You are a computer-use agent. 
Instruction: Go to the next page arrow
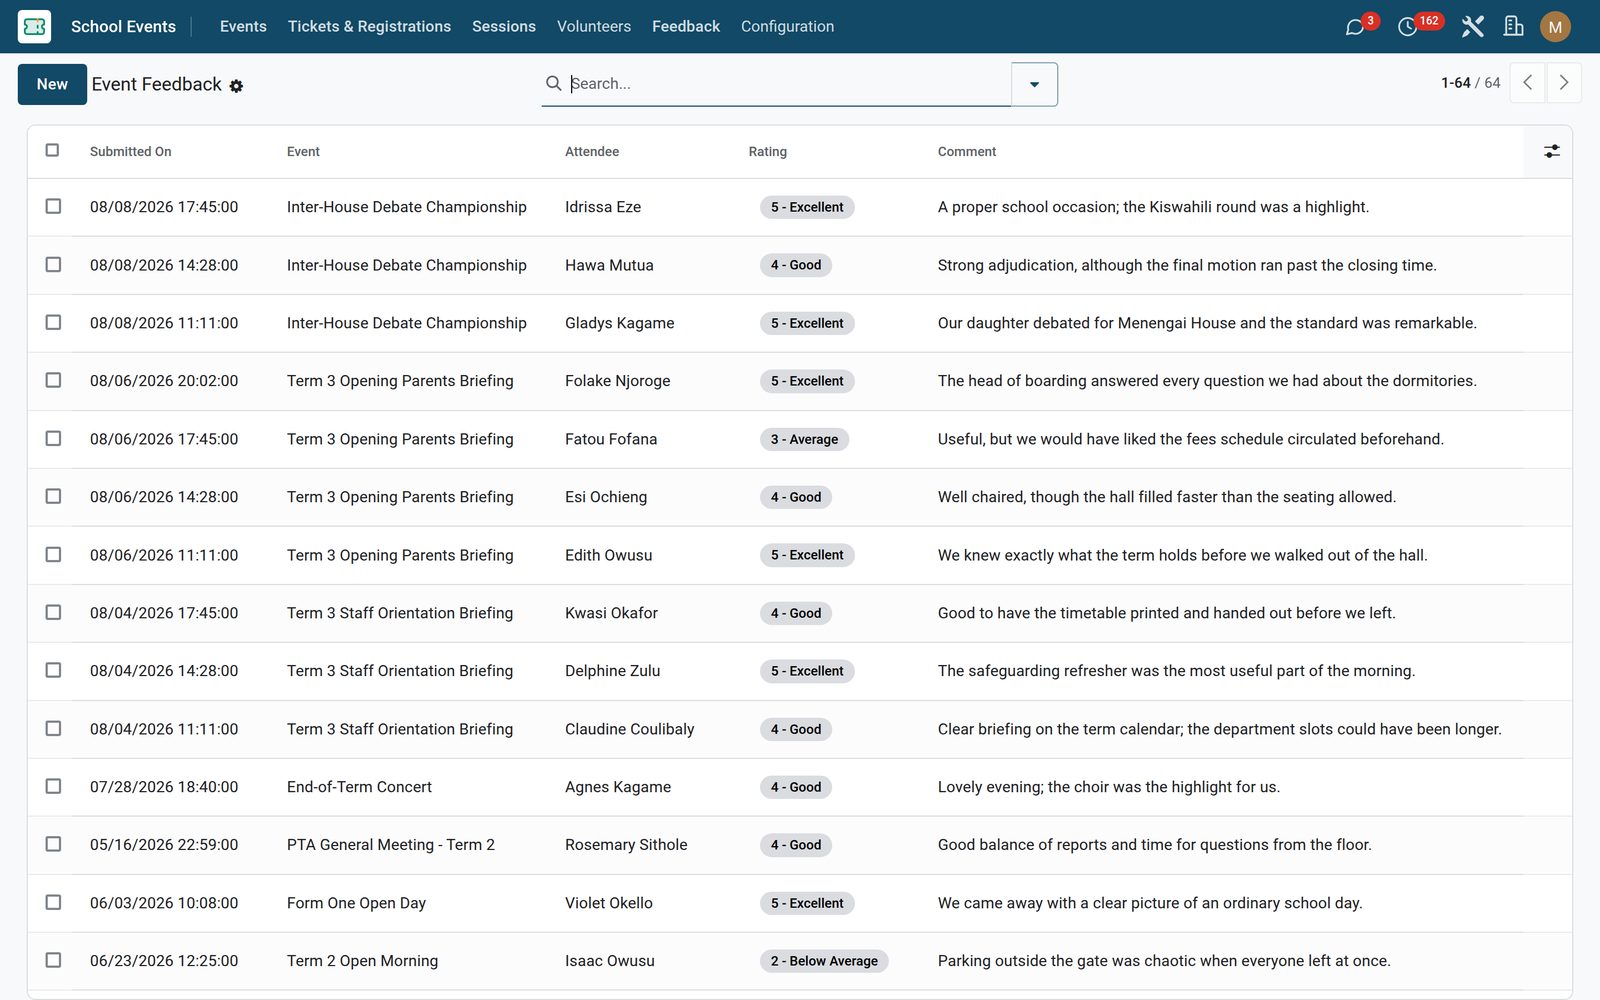click(1564, 83)
